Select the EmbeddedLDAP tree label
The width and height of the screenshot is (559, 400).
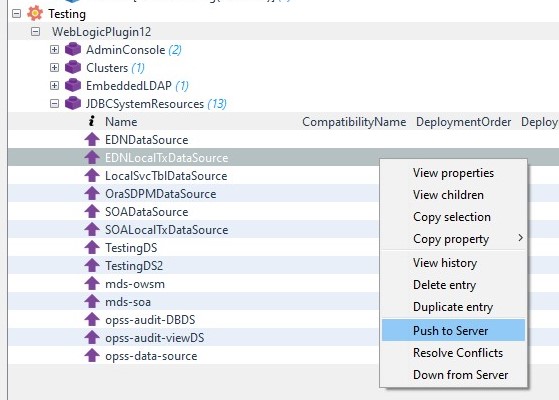[129, 86]
